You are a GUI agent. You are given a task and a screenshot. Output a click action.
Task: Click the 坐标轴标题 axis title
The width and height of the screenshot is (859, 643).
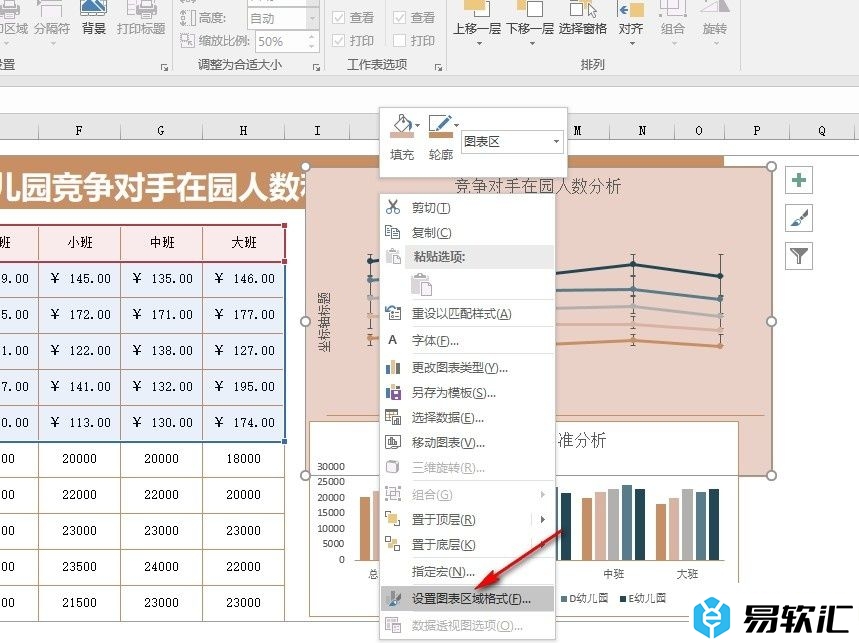click(324, 322)
